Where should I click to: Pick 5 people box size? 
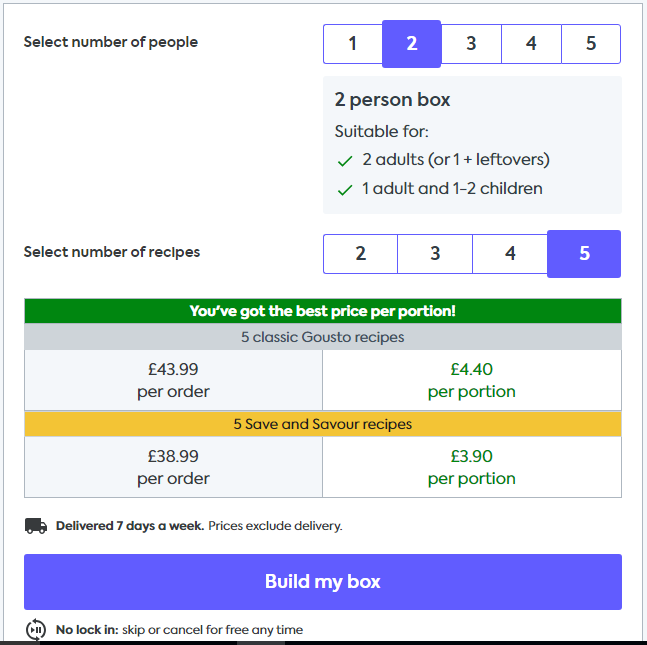(x=591, y=44)
